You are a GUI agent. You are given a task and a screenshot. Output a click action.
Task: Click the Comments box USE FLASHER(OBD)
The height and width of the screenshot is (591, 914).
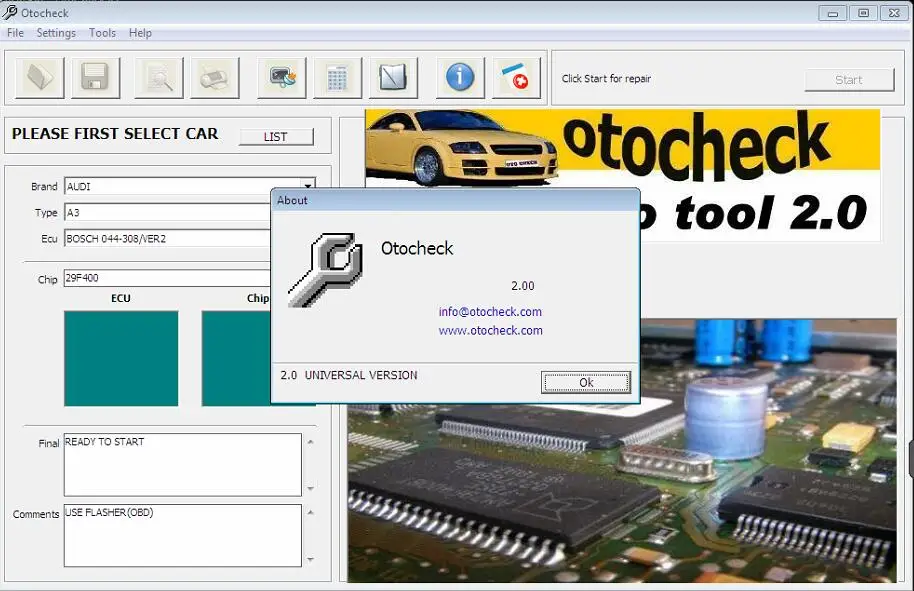pos(182,535)
